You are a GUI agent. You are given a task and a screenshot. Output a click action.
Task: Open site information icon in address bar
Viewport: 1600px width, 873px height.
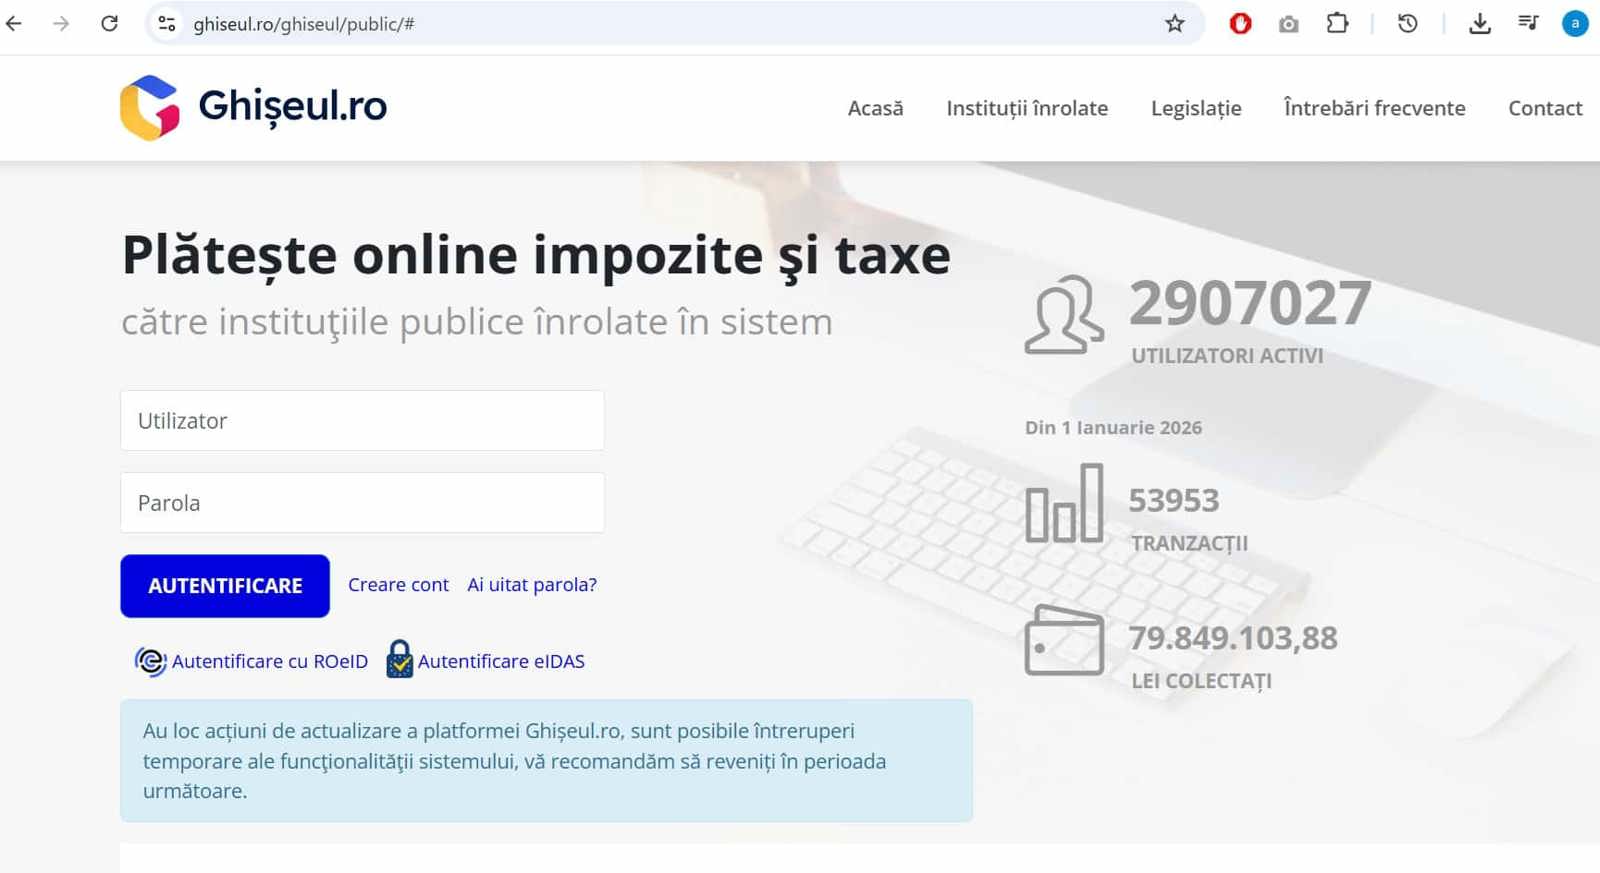pyautogui.click(x=167, y=23)
